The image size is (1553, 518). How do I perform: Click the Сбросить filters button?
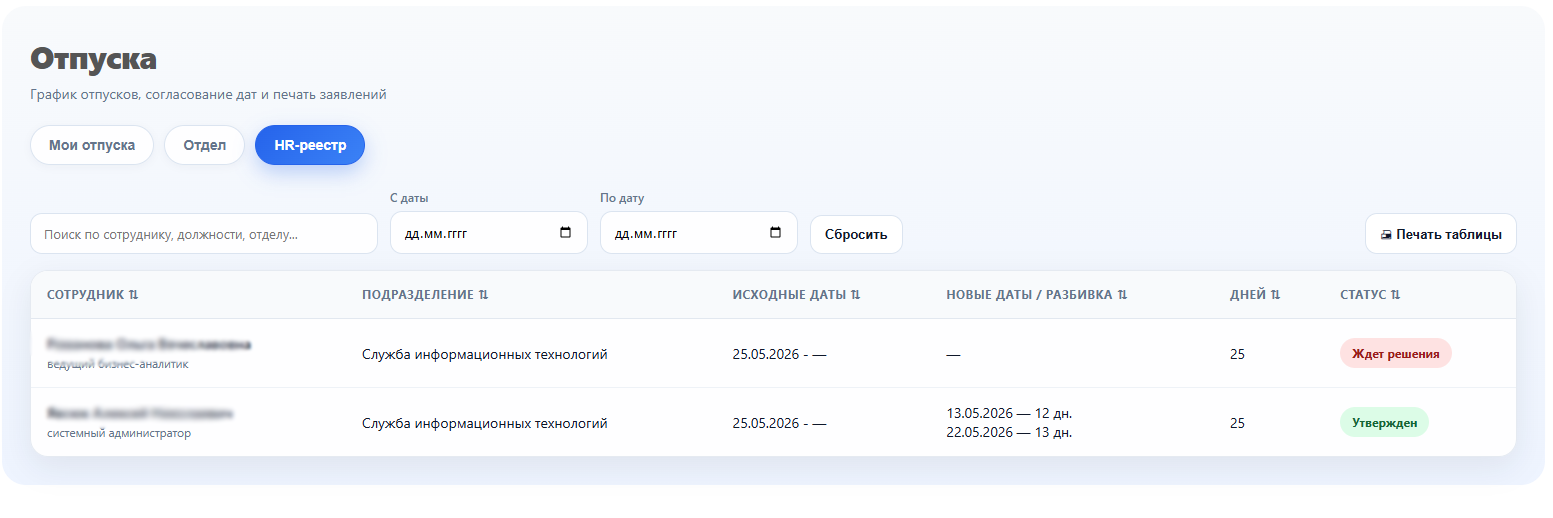point(856,234)
